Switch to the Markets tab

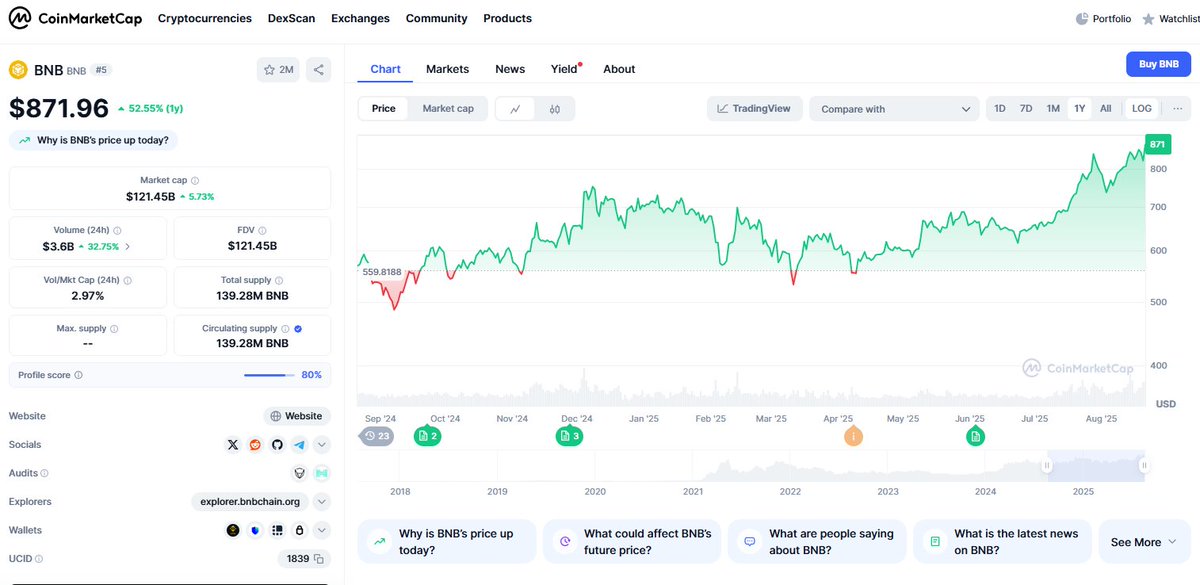(x=447, y=69)
